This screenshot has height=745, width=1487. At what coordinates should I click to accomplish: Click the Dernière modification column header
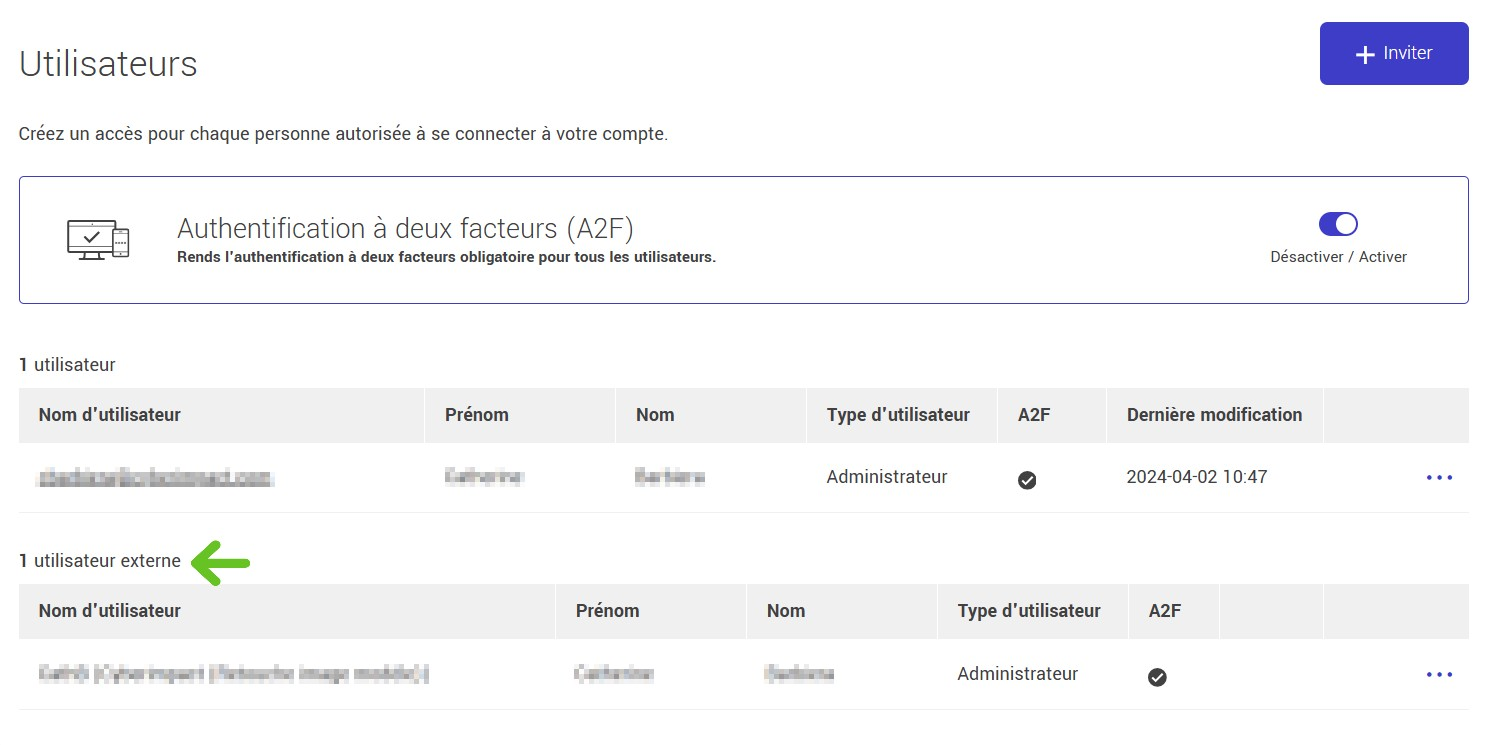1214,415
